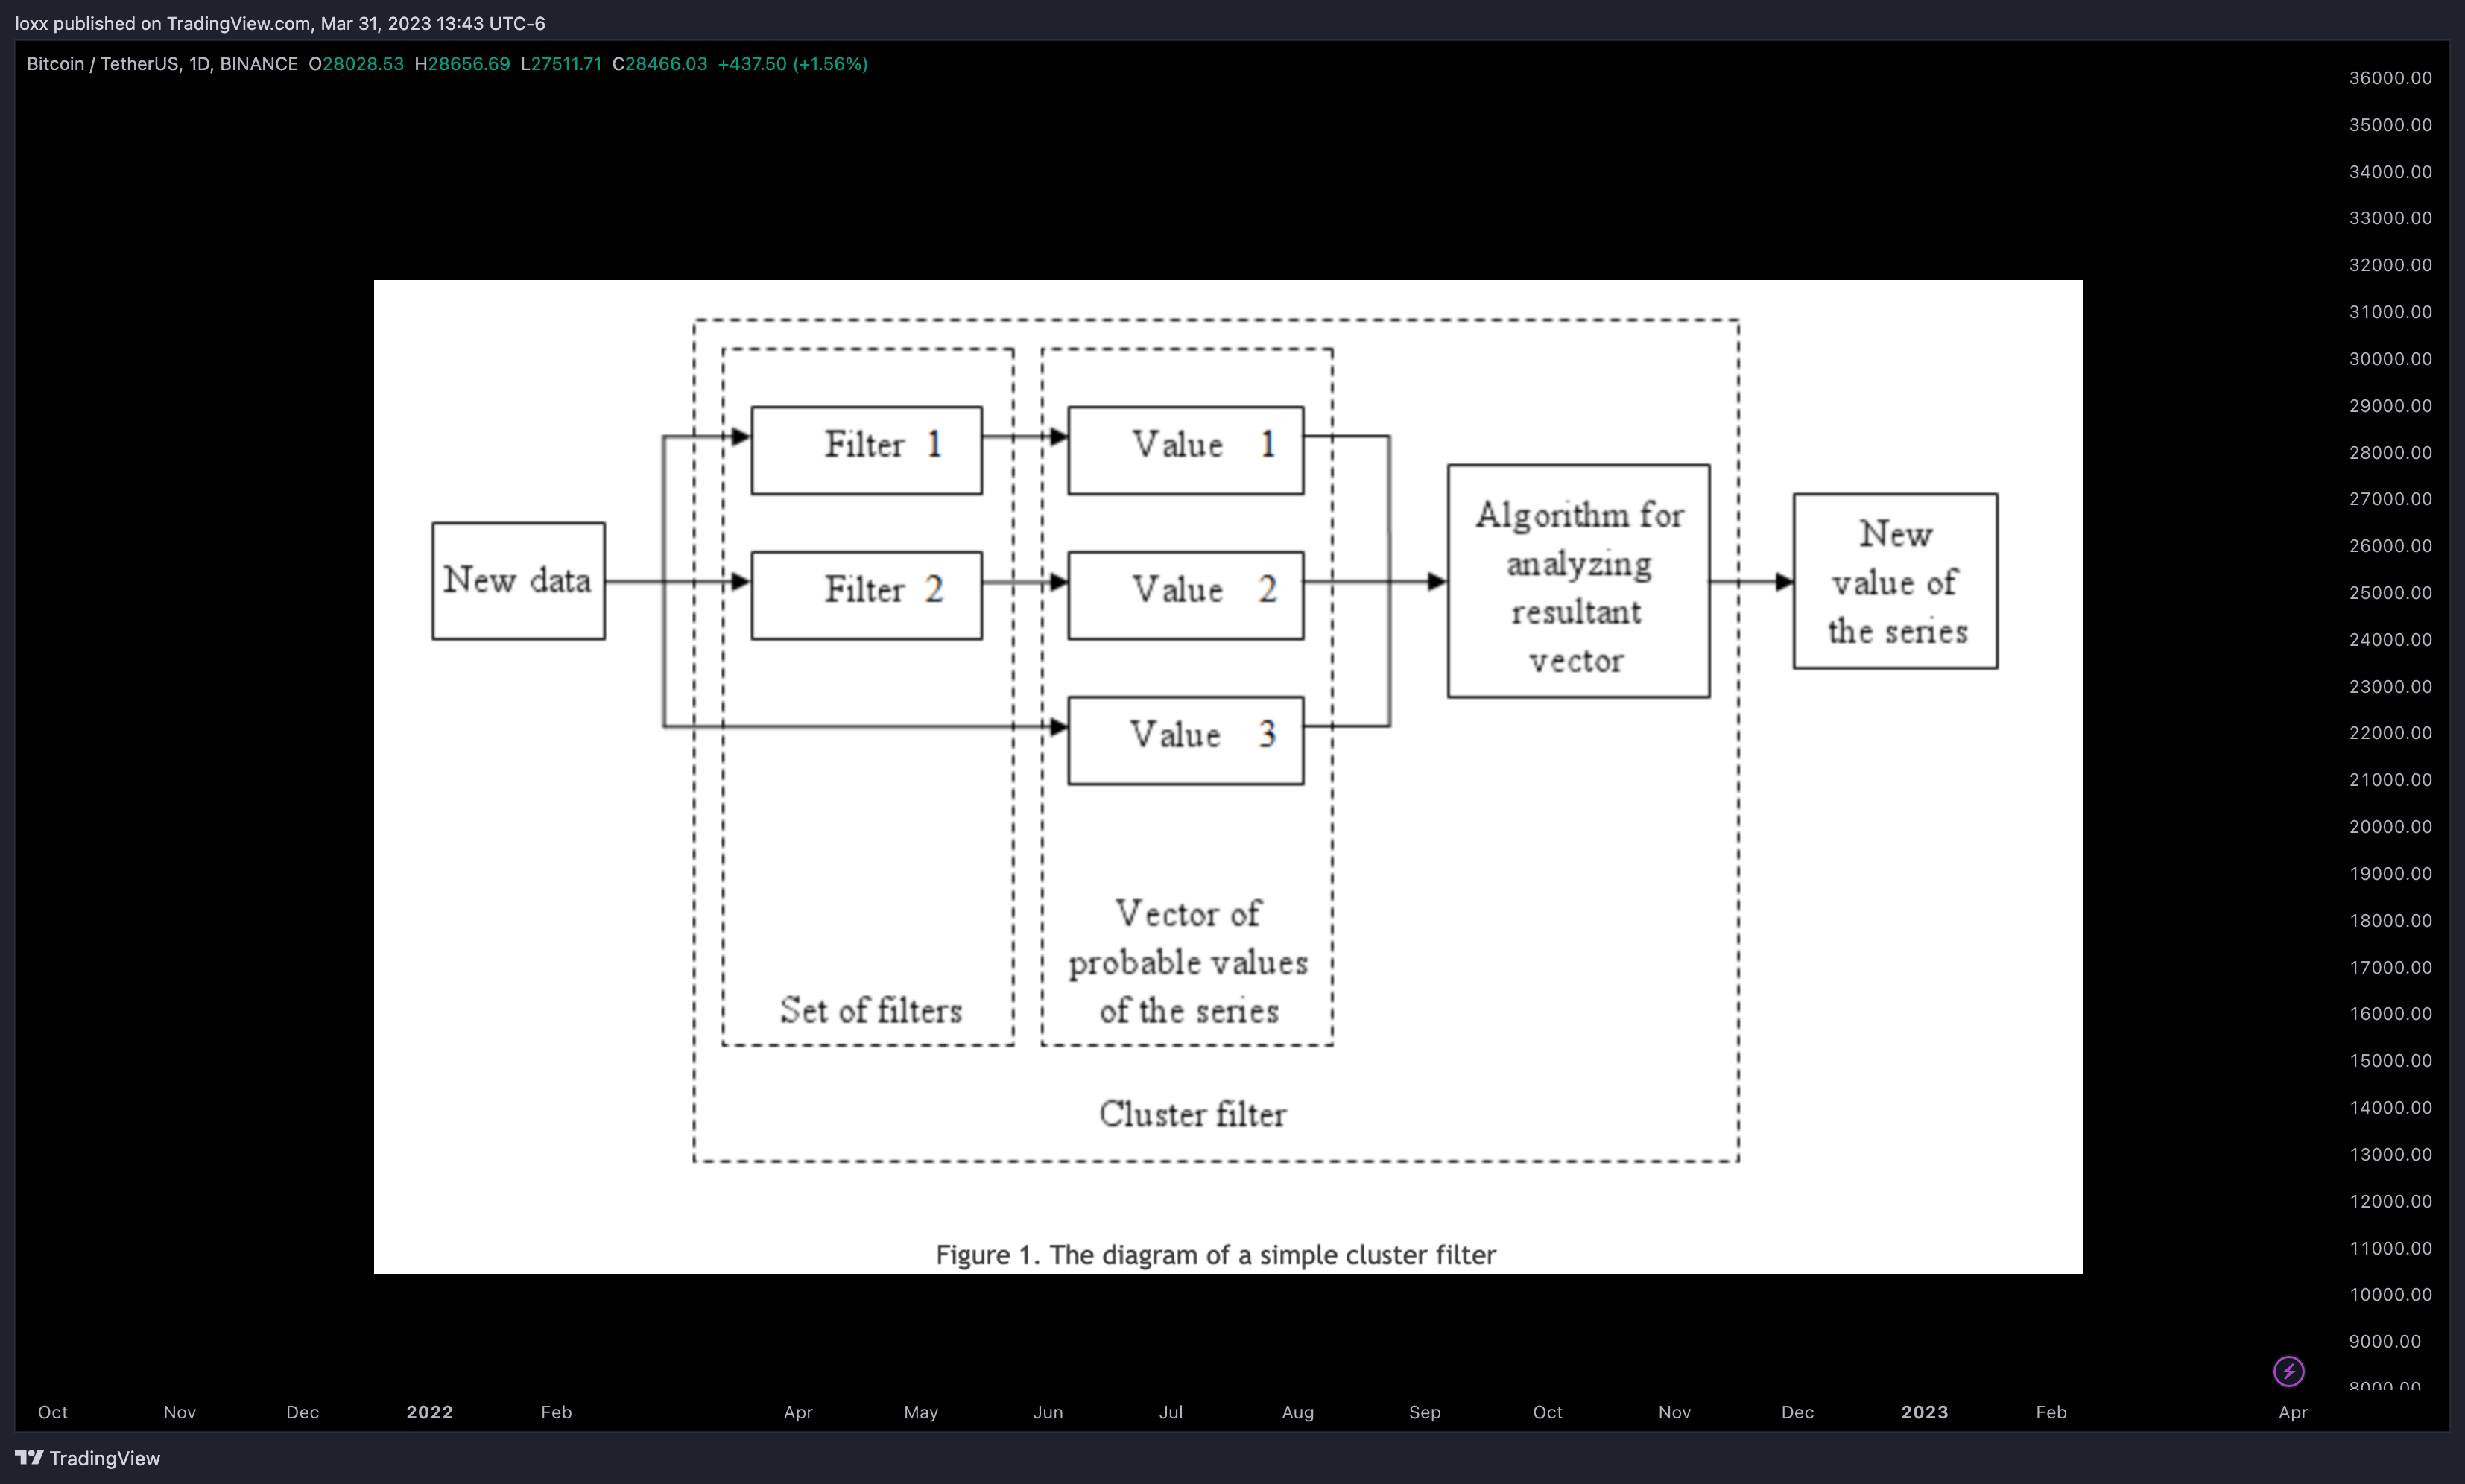Click the 30000.00 price axis label
2465x1484 pixels.
(x=2390, y=359)
